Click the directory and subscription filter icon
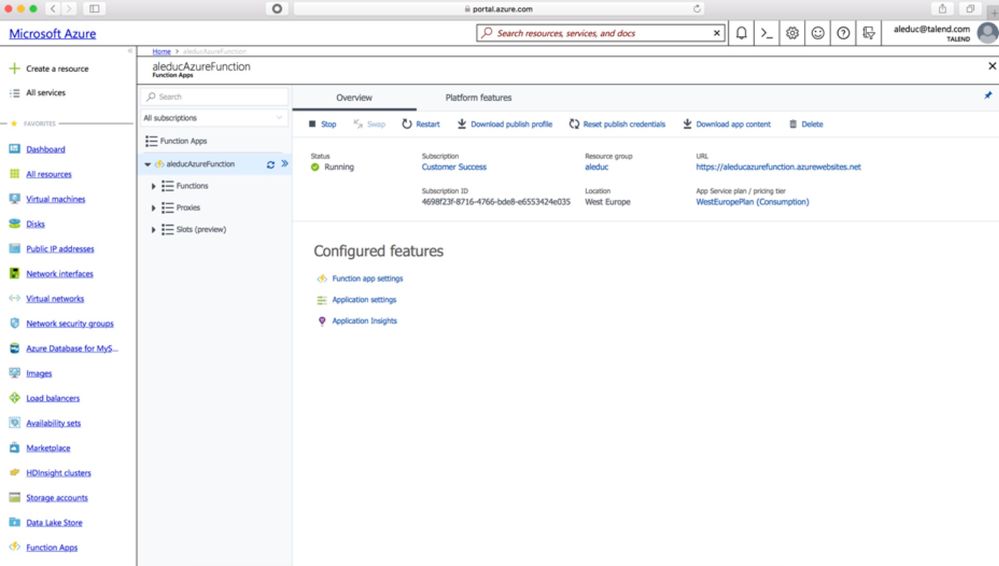This screenshot has height=566, width=999. (868, 33)
